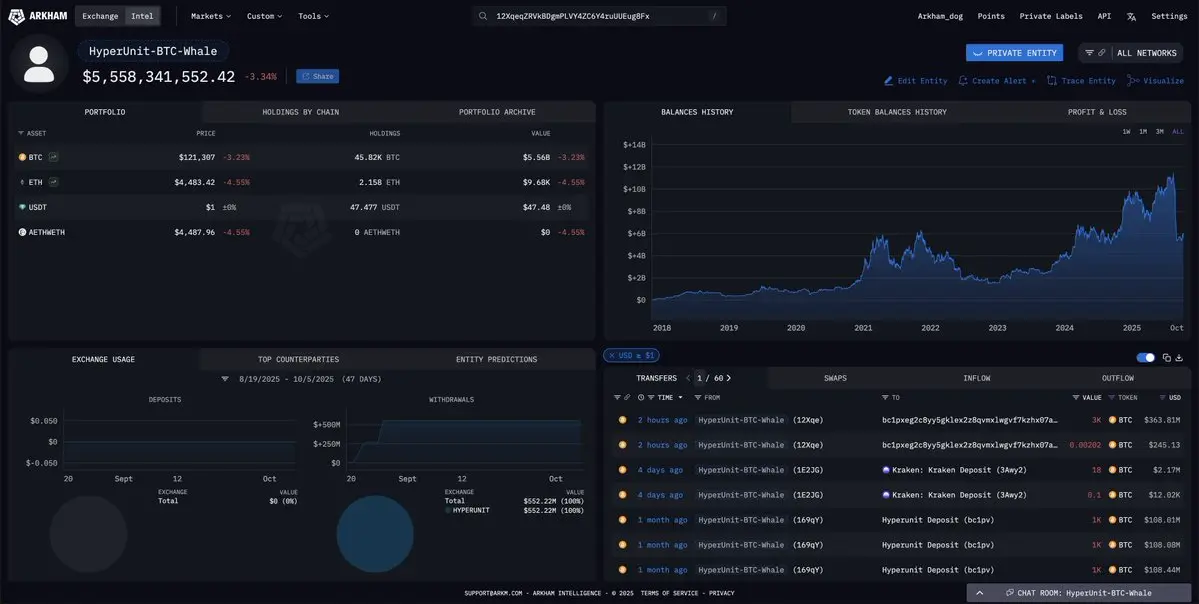
Task: Click the Edit Entity pencil icon
Action: (x=889, y=80)
